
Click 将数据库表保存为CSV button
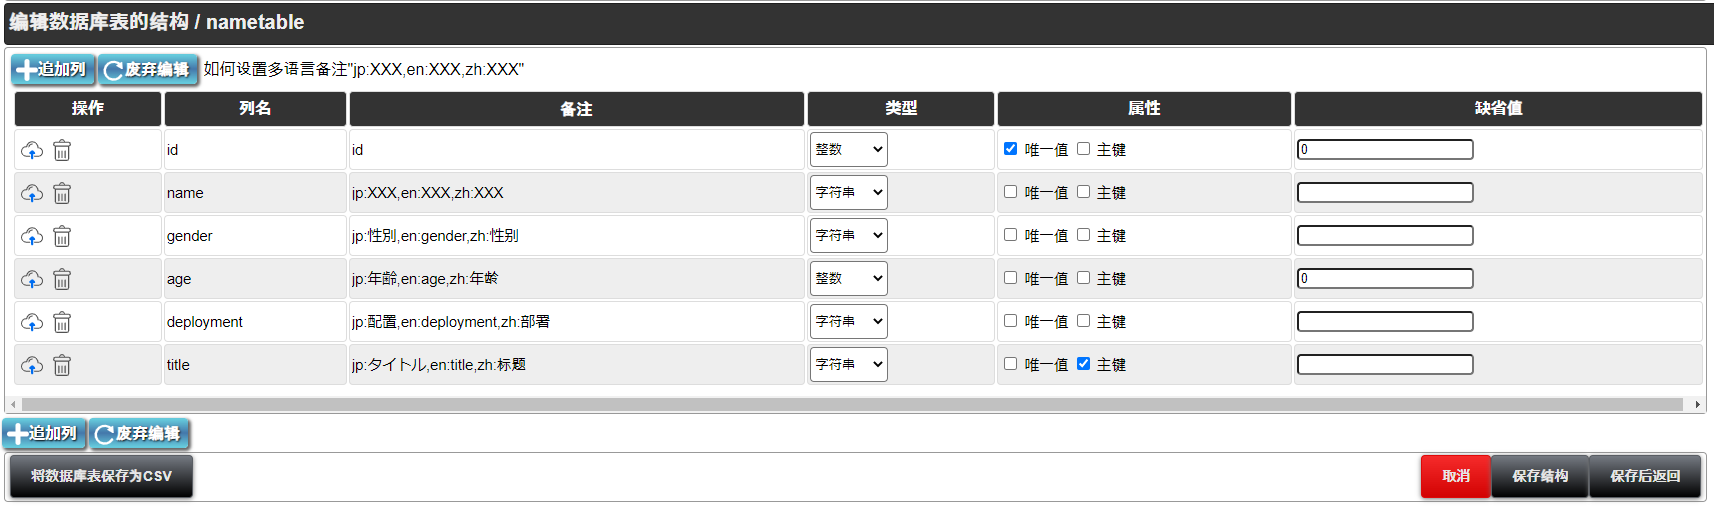[x=101, y=476]
